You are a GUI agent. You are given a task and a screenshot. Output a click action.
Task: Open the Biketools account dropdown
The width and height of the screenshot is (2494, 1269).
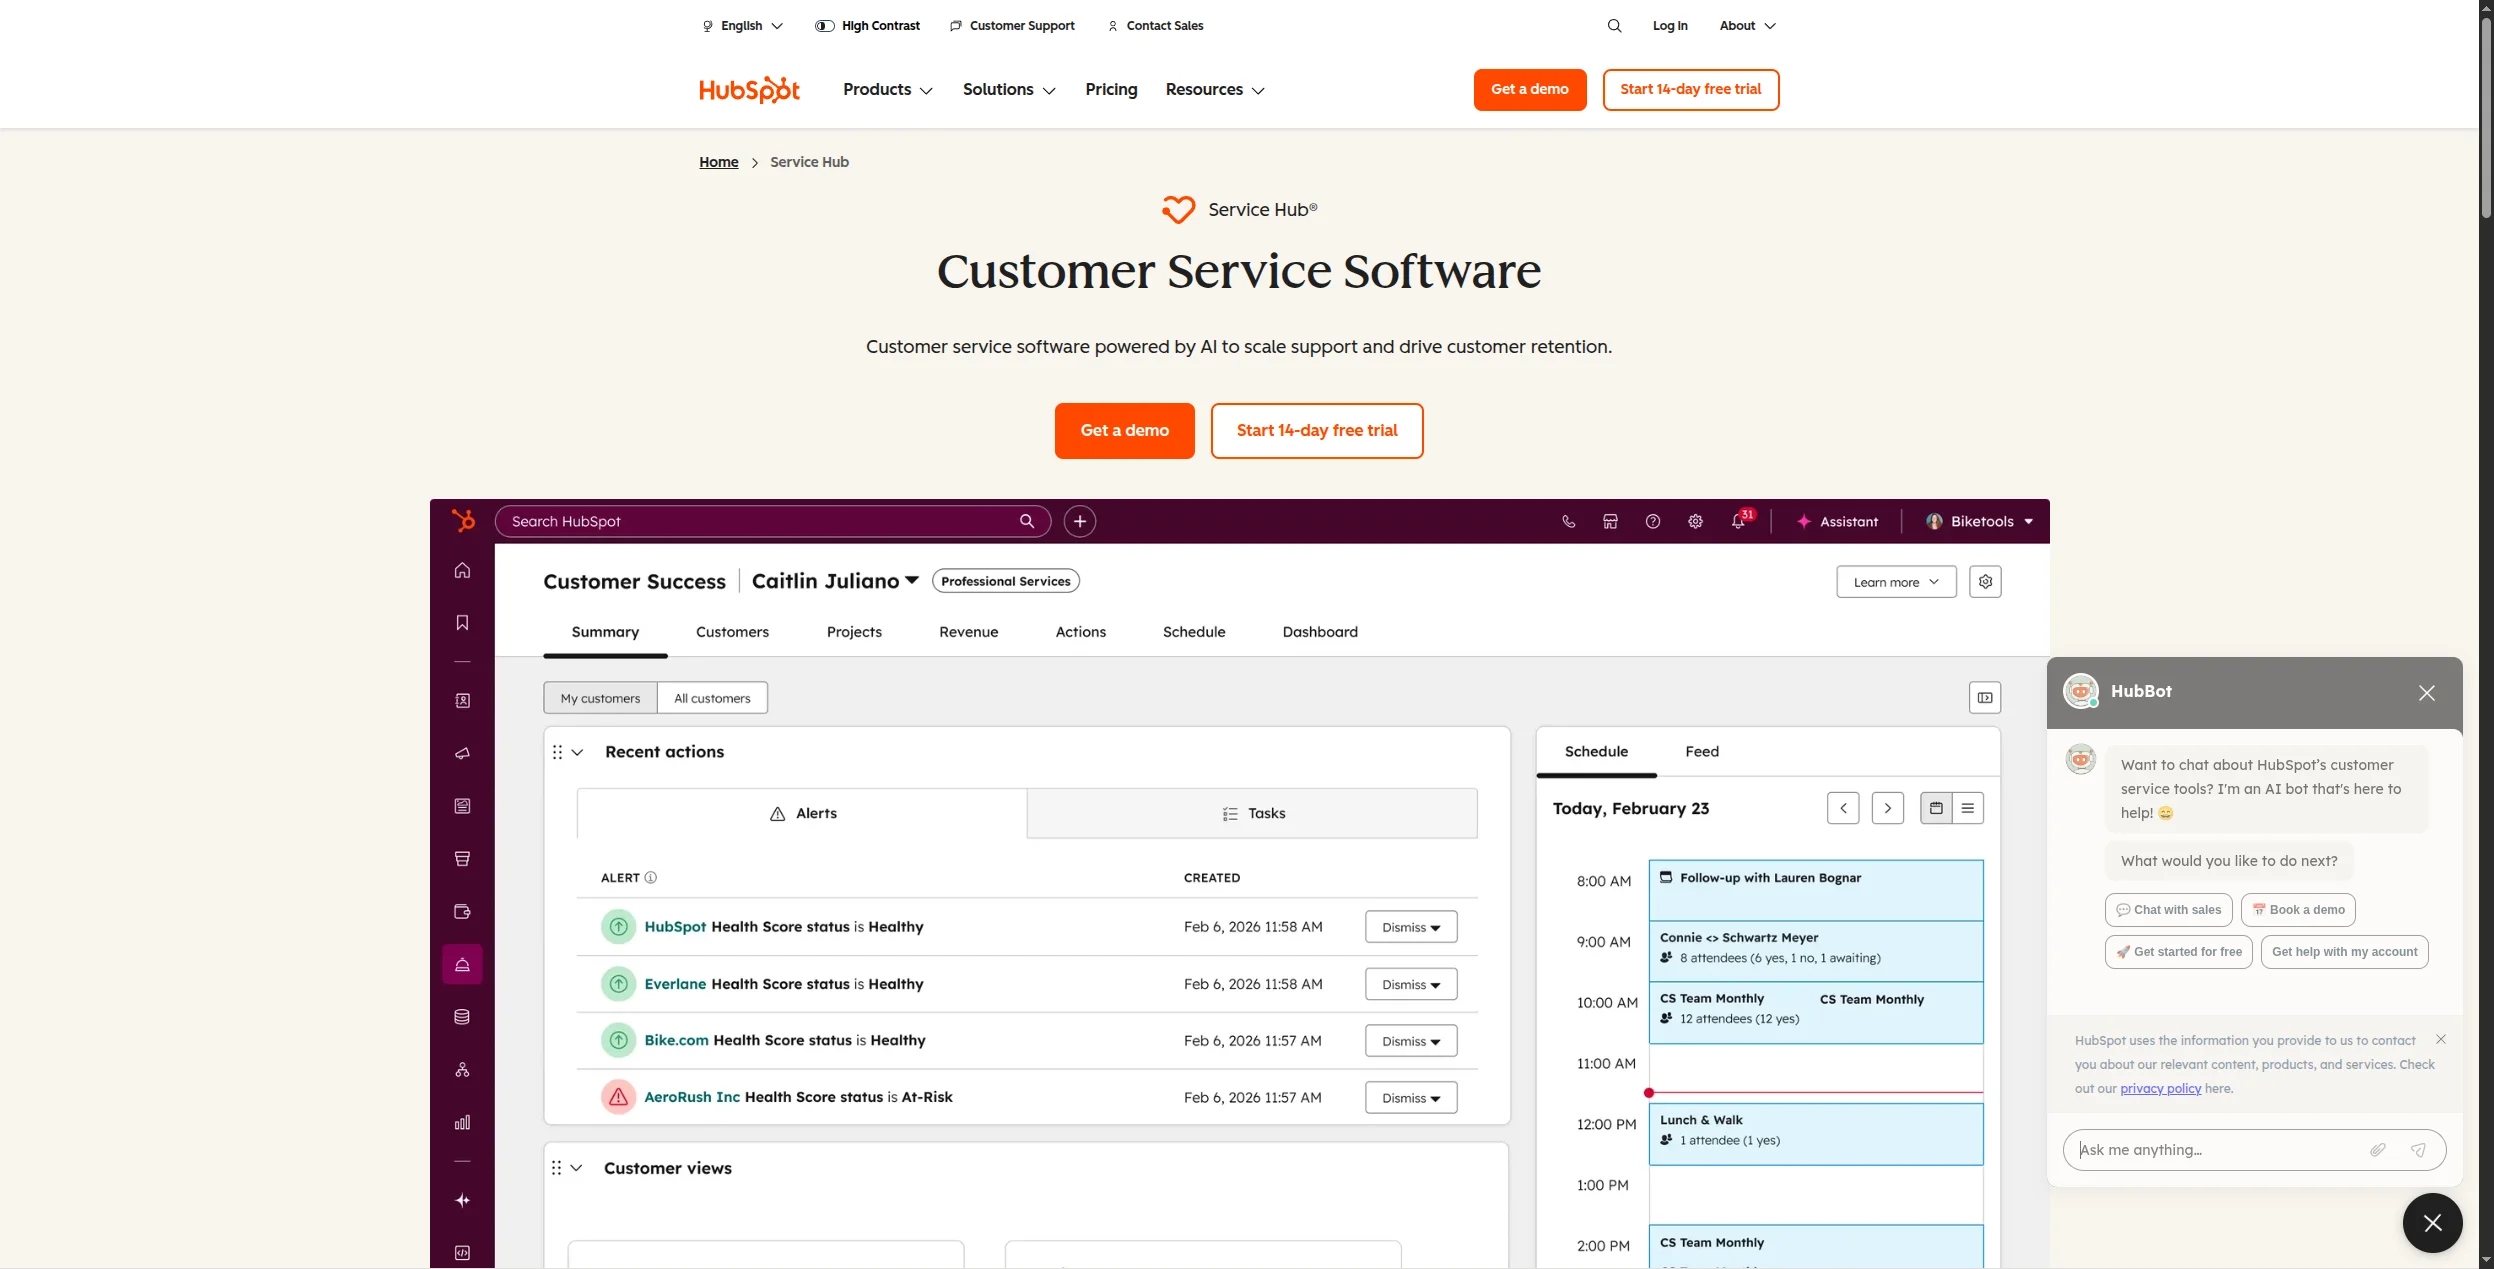point(1980,521)
